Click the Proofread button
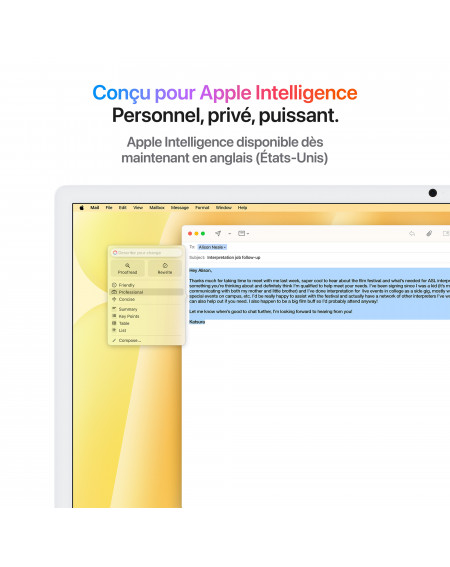This screenshot has height=567, width=450. [x=127, y=269]
